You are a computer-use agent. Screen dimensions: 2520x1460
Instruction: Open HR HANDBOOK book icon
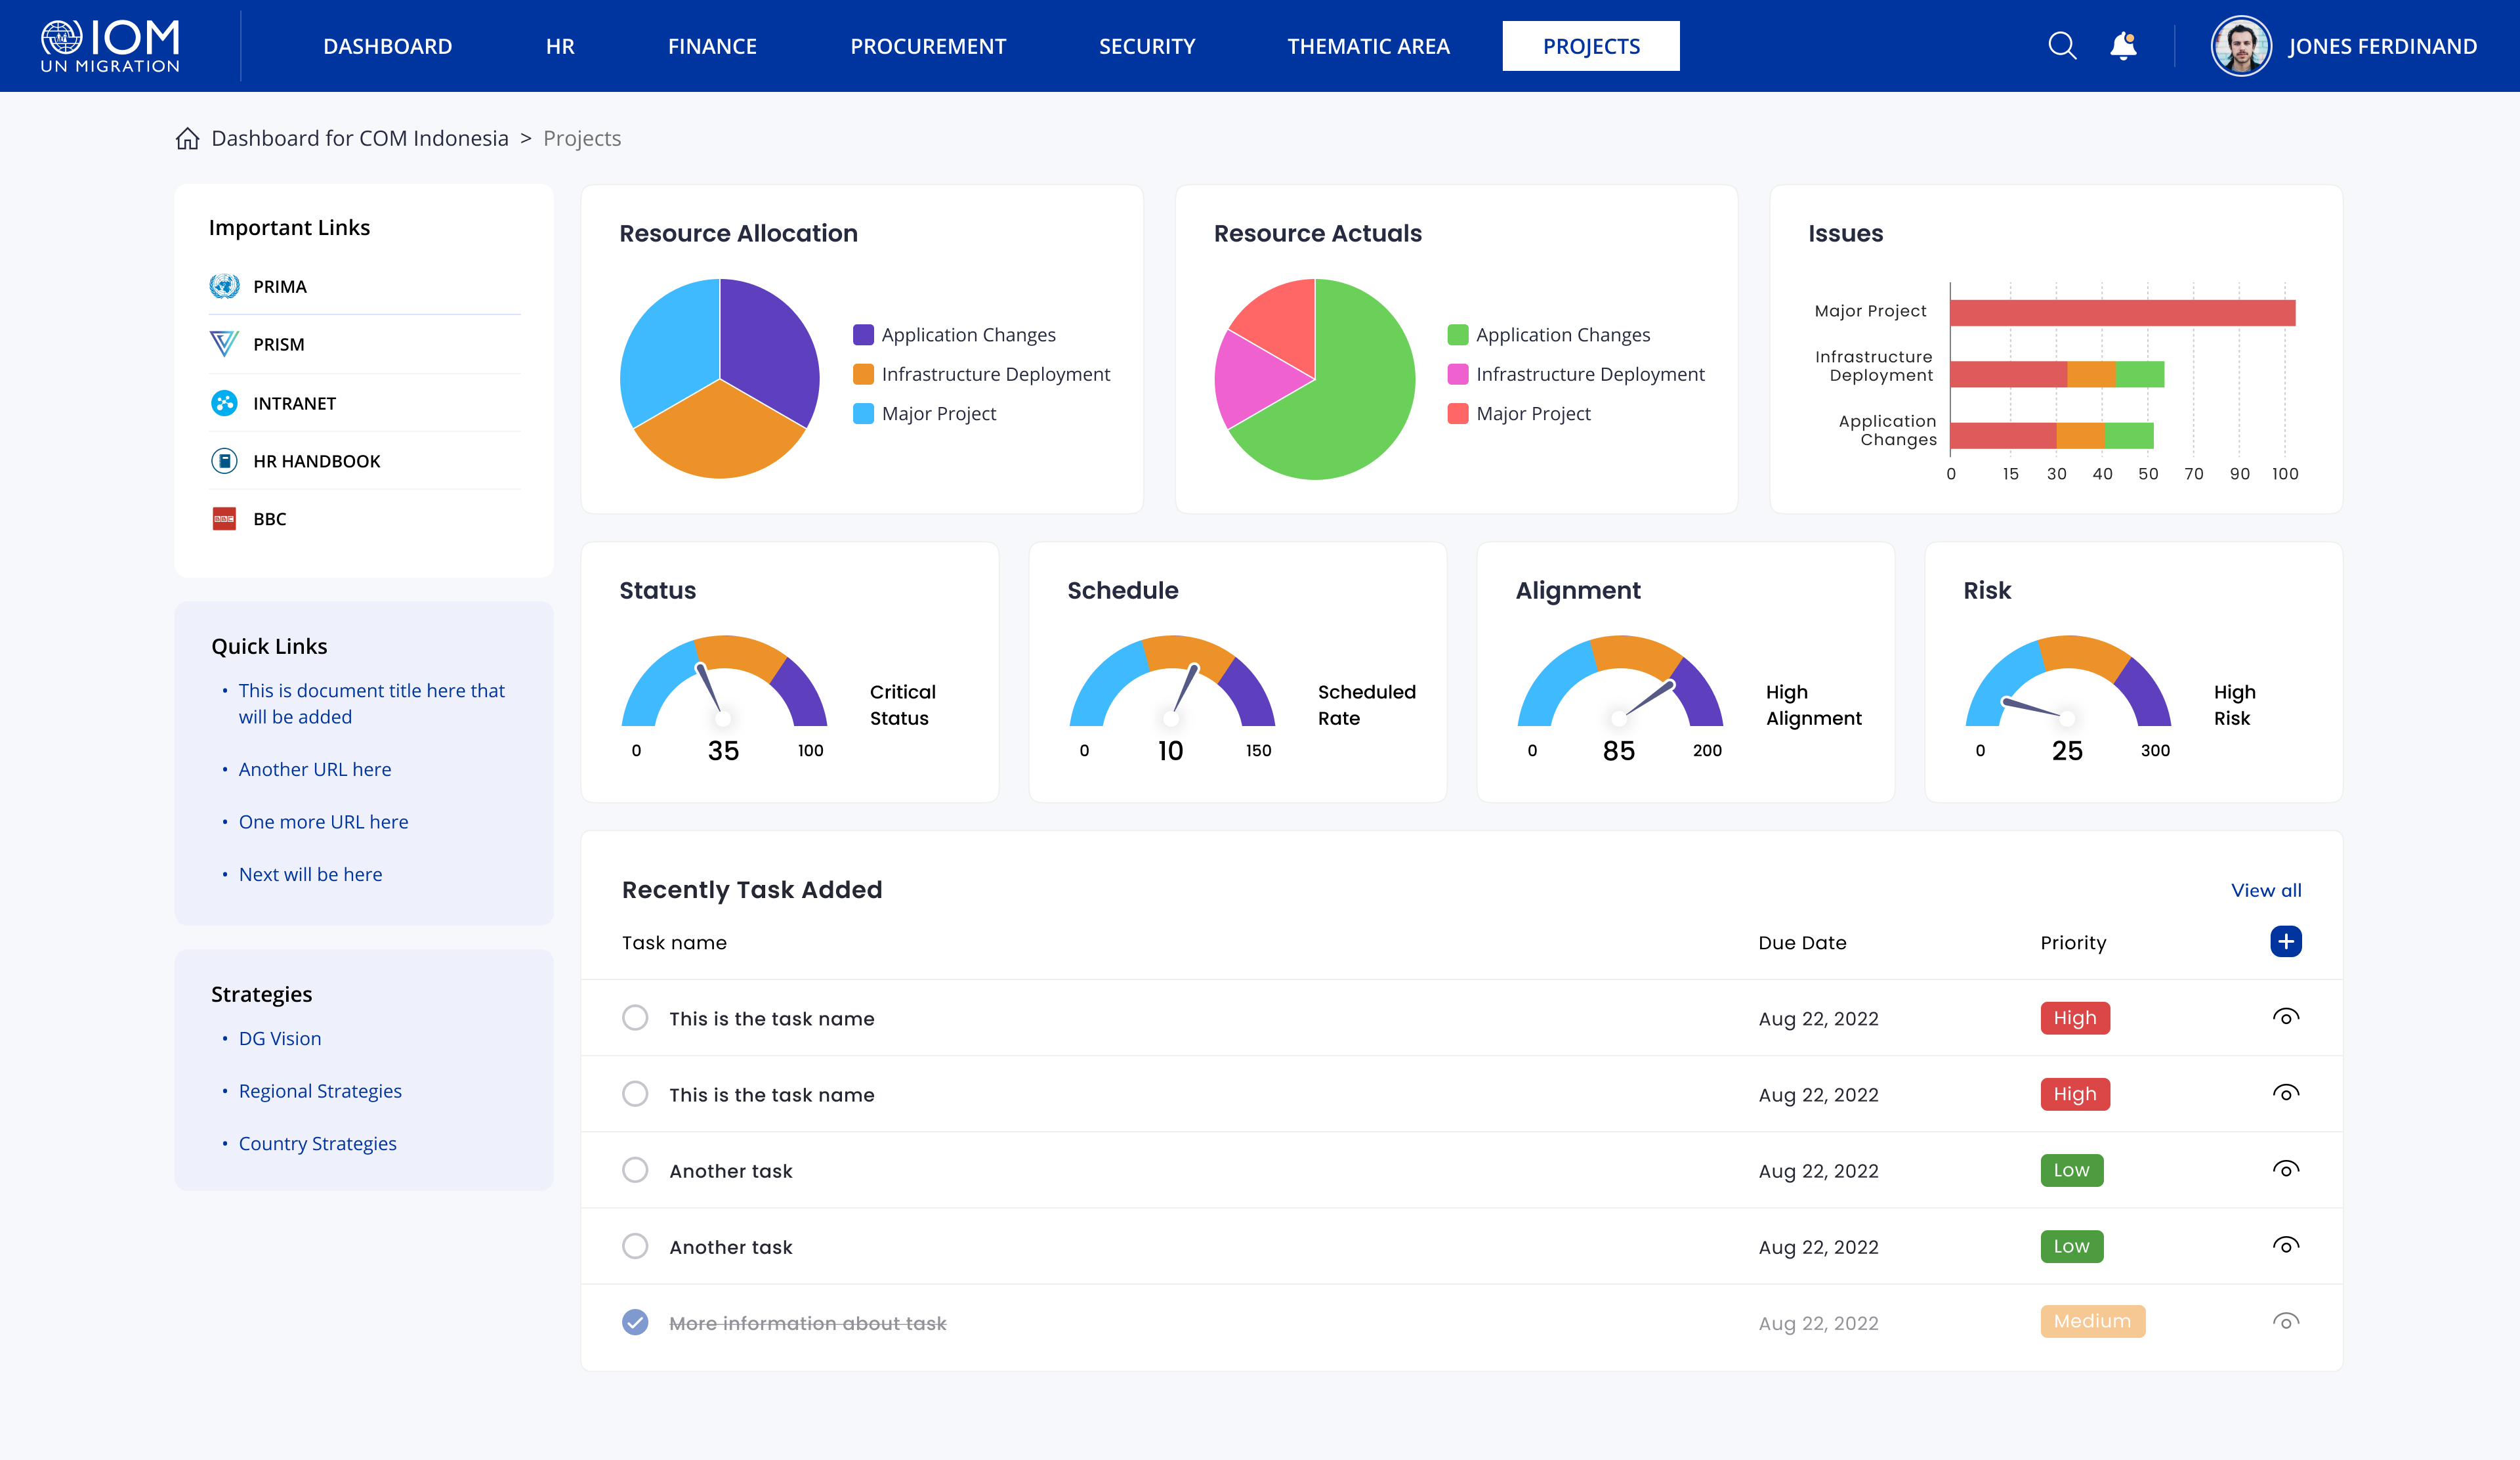point(224,461)
